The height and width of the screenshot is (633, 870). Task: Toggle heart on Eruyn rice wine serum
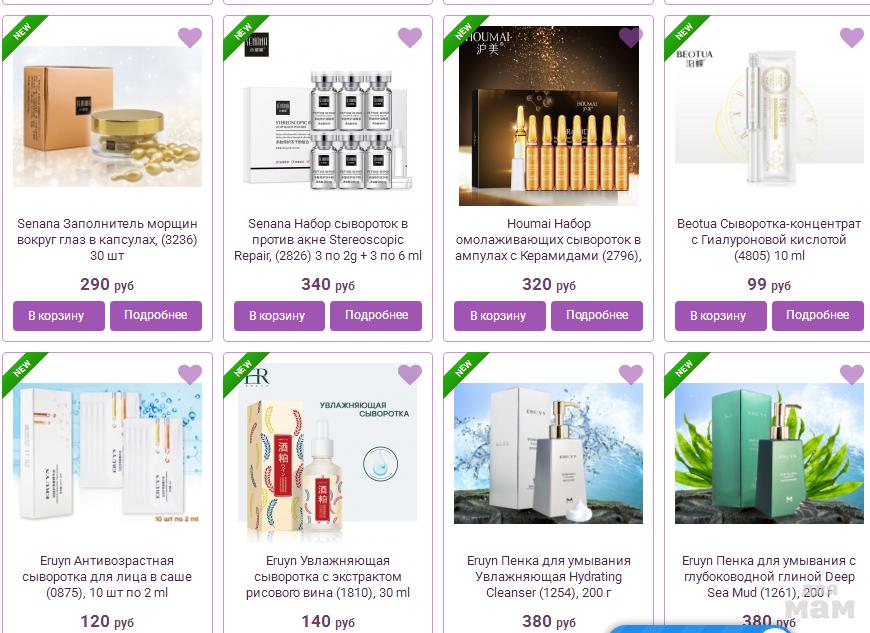410,374
